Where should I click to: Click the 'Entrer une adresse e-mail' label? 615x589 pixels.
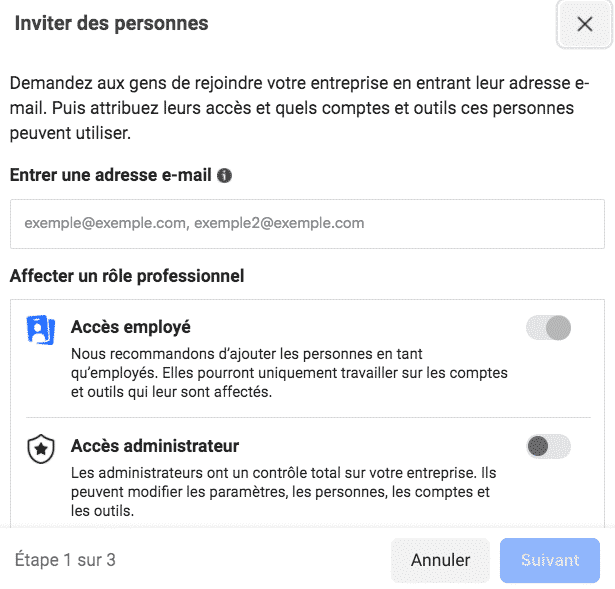110,176
